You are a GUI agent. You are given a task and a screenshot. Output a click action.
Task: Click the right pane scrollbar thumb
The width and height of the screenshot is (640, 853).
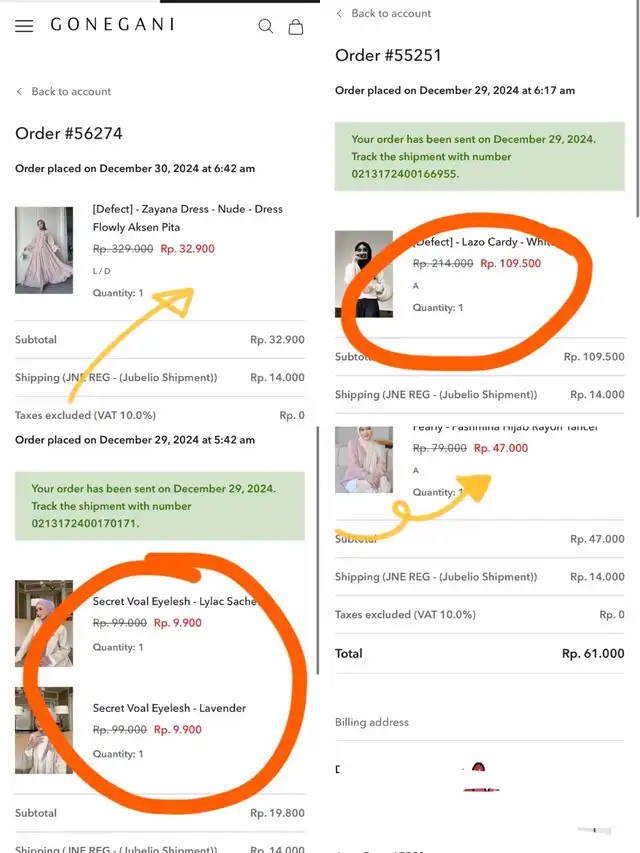[638, 109]
